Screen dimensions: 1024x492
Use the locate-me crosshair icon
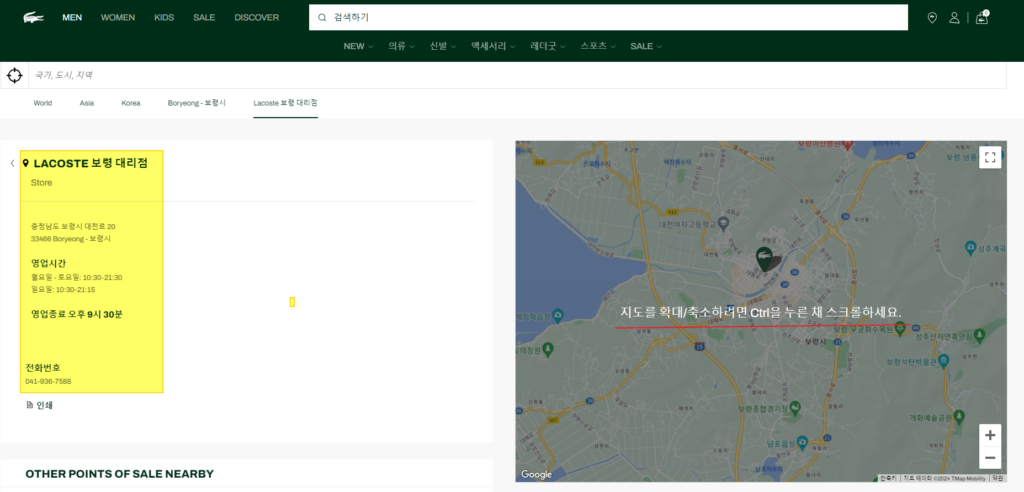pyautogui.click(x=14, y=76)
